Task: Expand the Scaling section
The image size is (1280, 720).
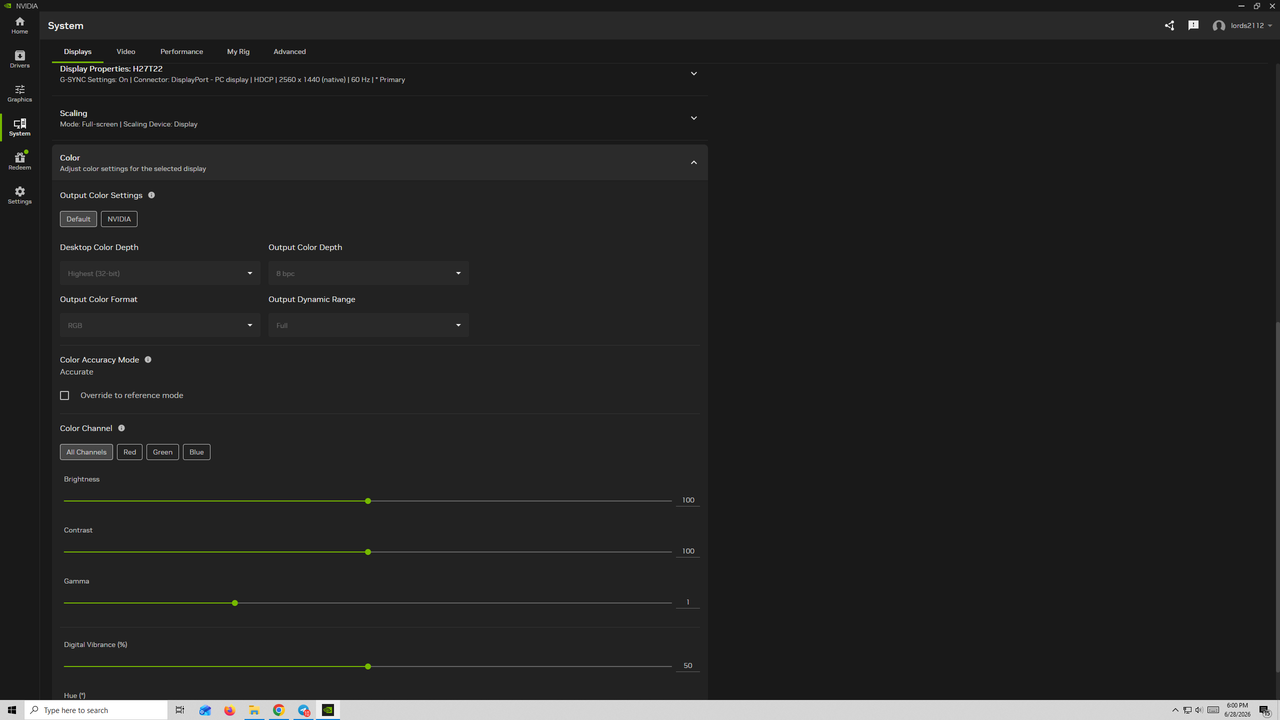Action: pos(694,118)
